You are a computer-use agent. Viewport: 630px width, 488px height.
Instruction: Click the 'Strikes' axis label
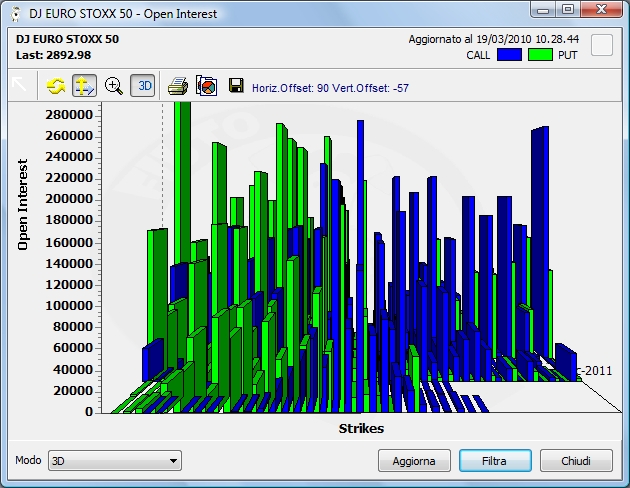(361, 429)
